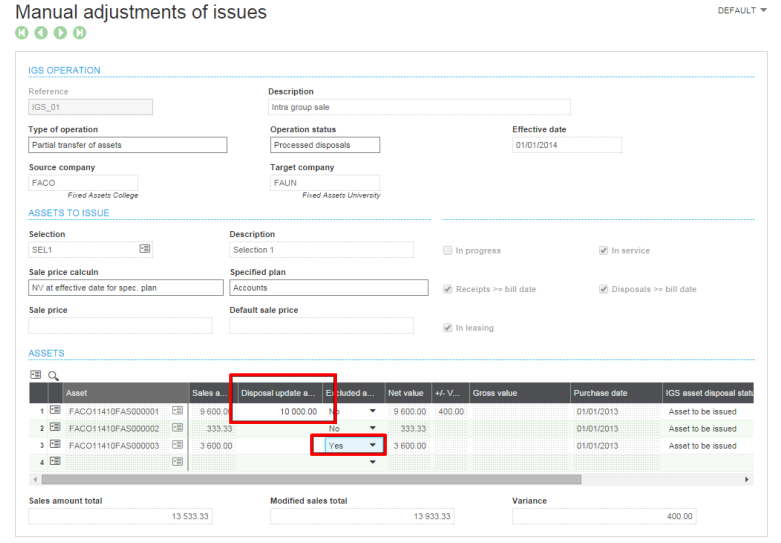The height and width of the screenshot is (543, 781).
Task: Expand Excluded Yes dropdown in row 3
Action: (373, 445)
